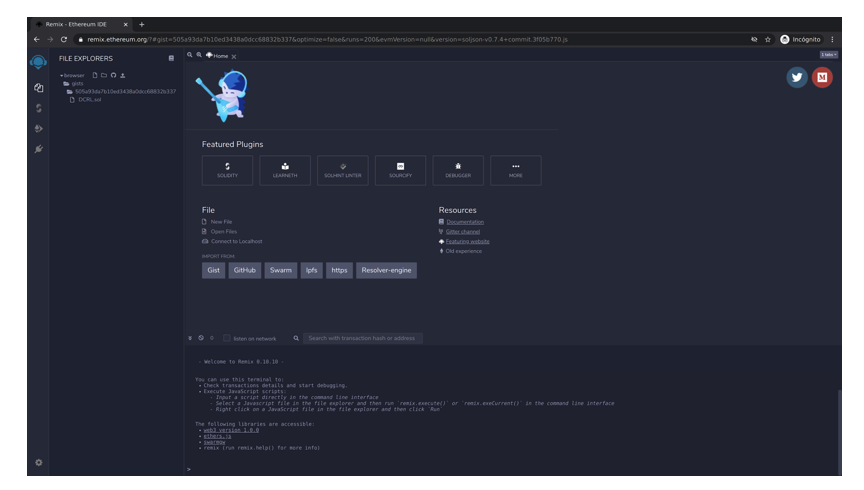Open the Old experience link
This screenshot has width=864, height=490.
tap(463, 251)
